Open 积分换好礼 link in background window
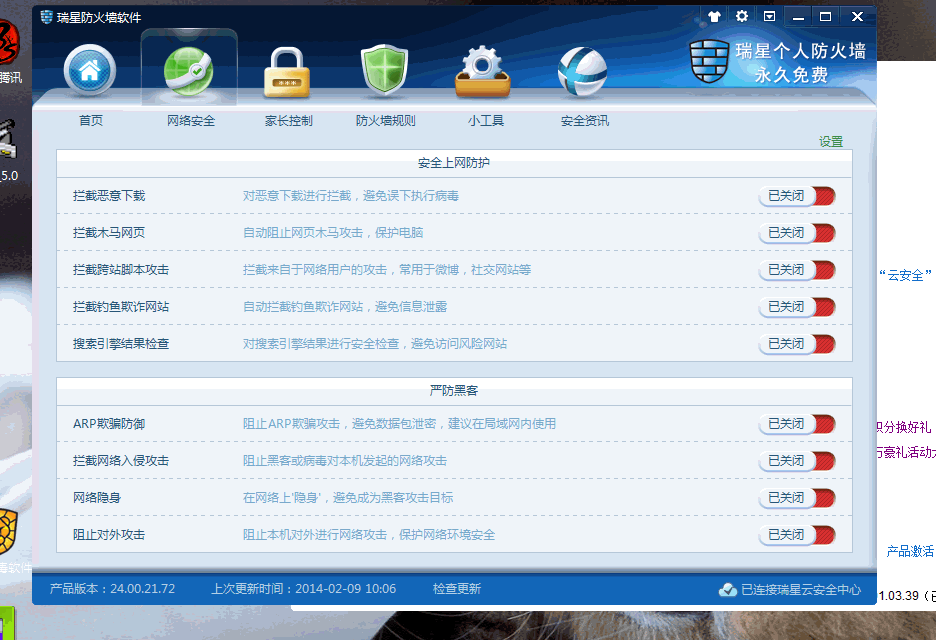This screenshot has height=640, width=936. 904,427
